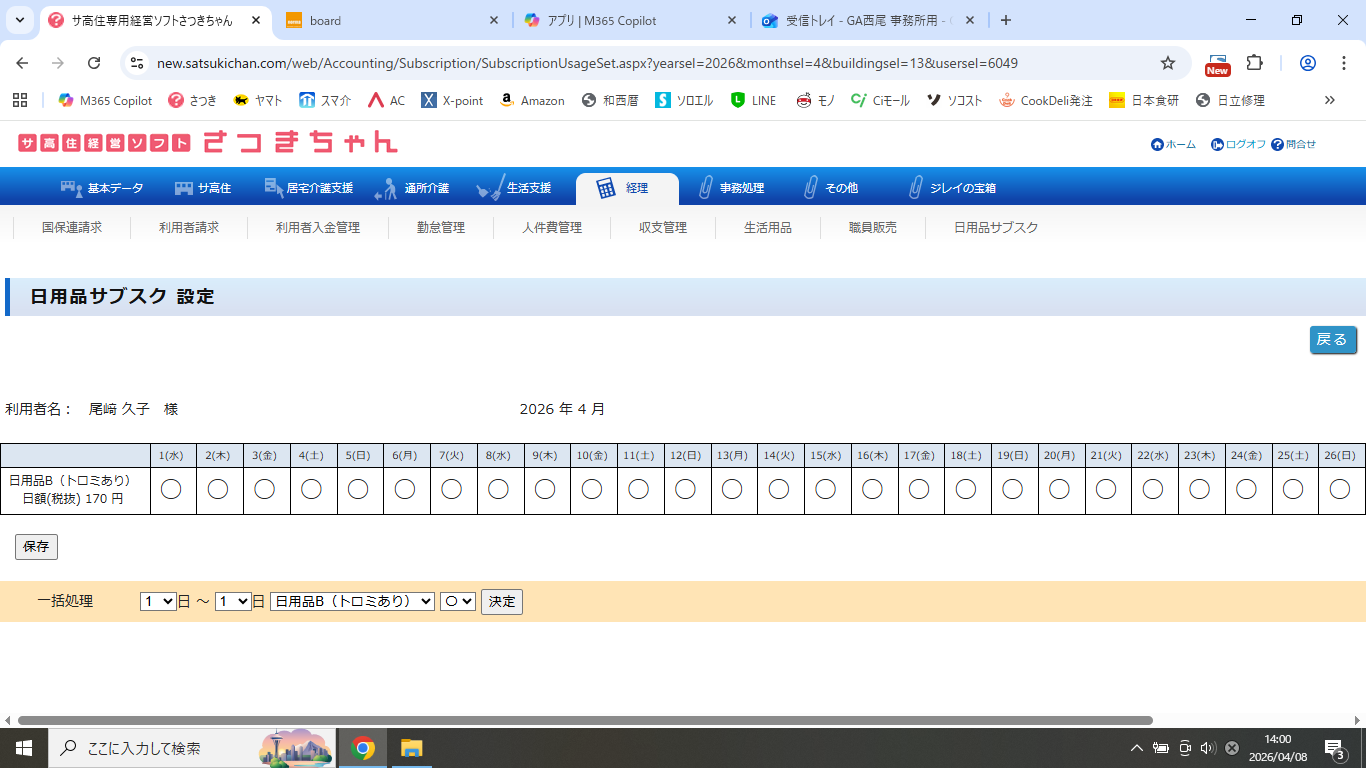
Task: Toggle the circle for 1(水)
Action: 171,489
